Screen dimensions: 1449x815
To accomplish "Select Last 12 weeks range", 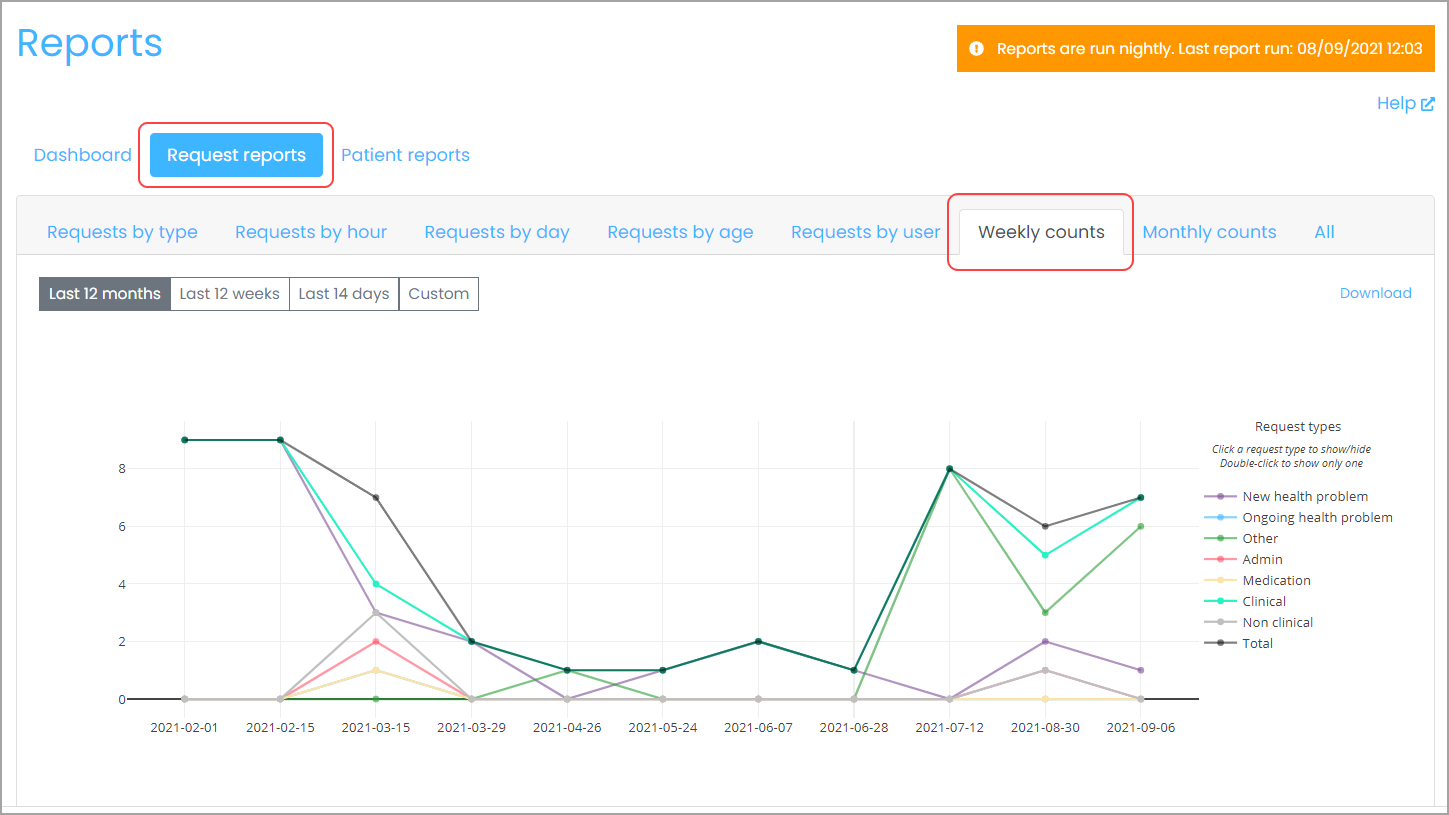I will [230, 294].
